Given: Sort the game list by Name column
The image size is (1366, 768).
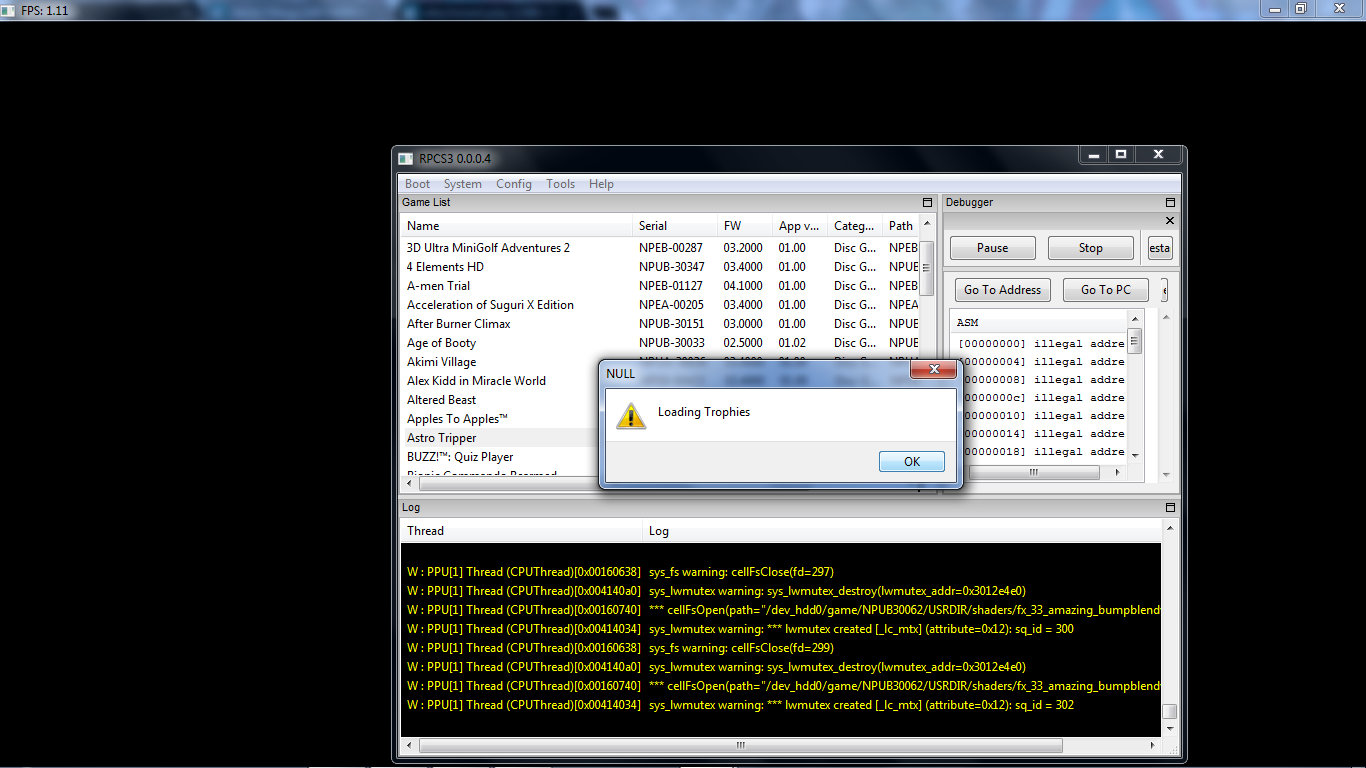Looking at the screenshot, I should point(516,226).
